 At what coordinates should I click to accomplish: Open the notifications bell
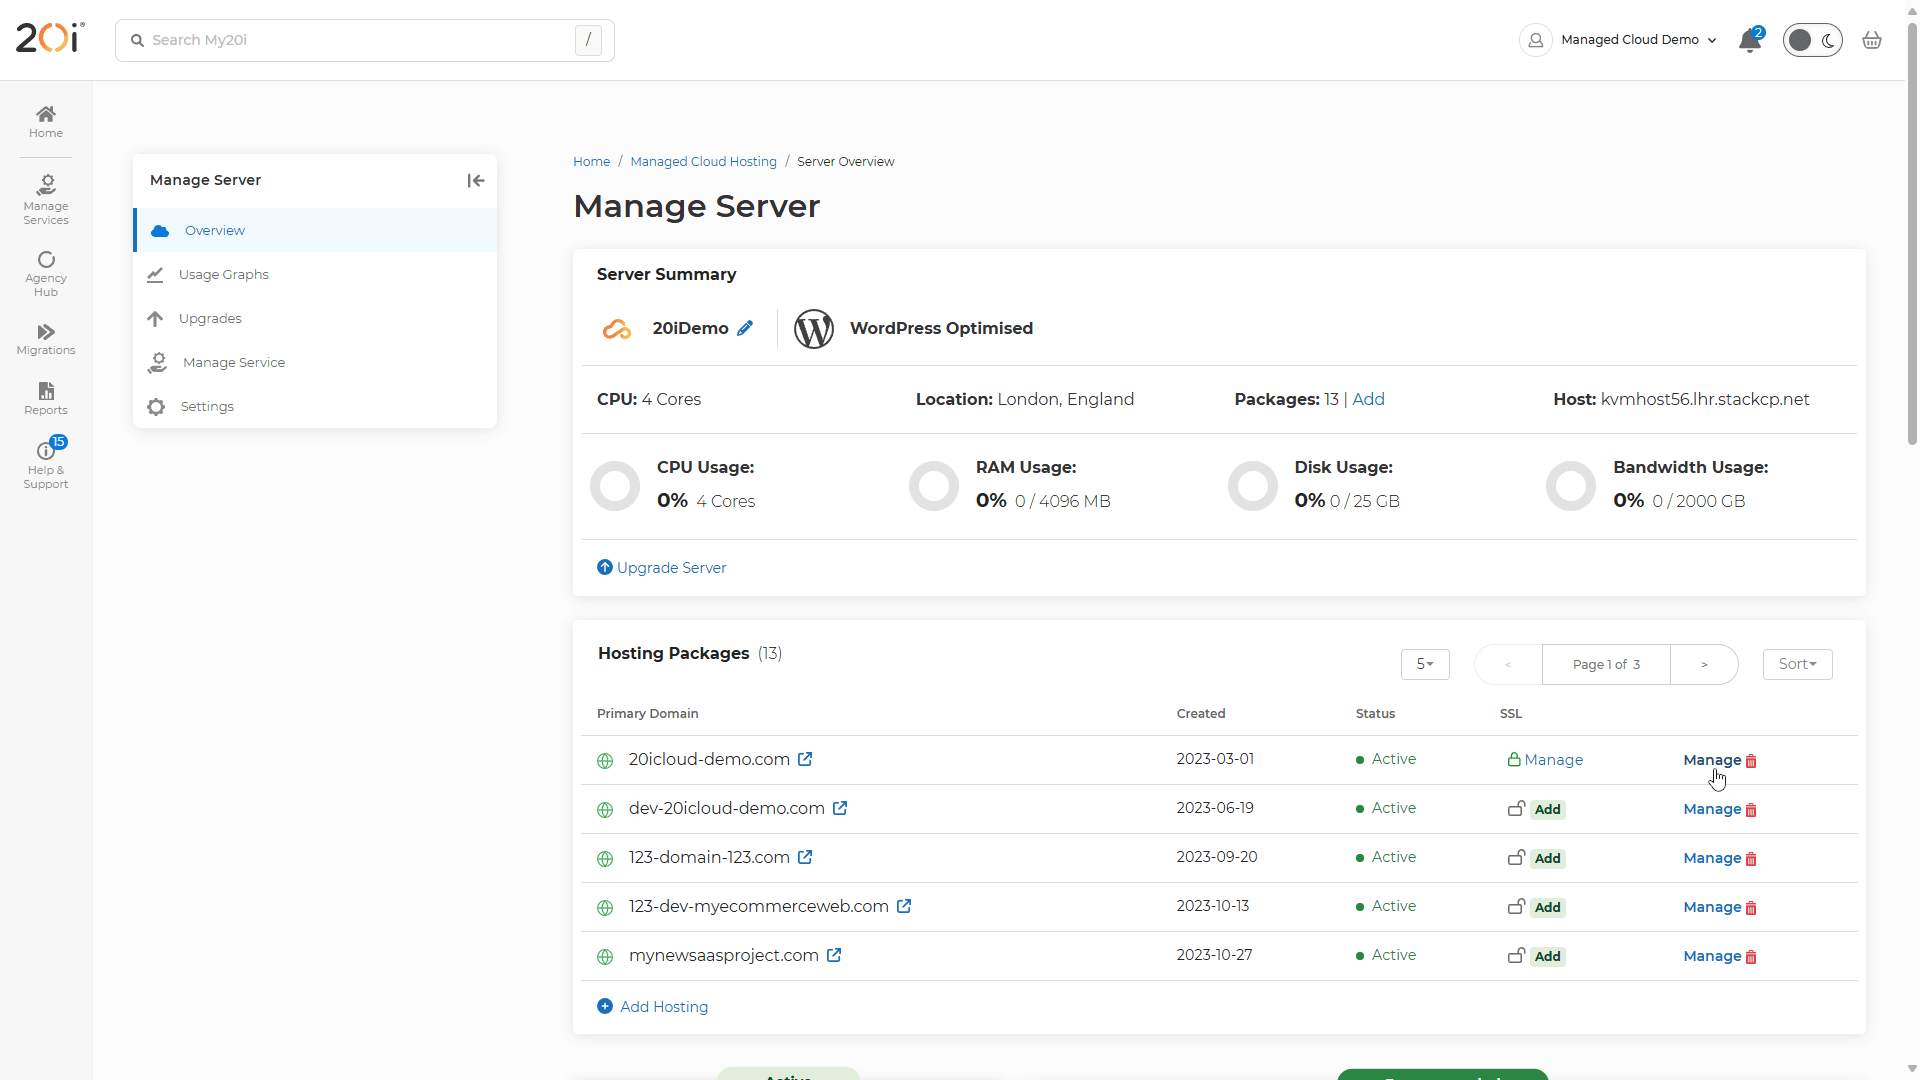tap(1750, 40)
